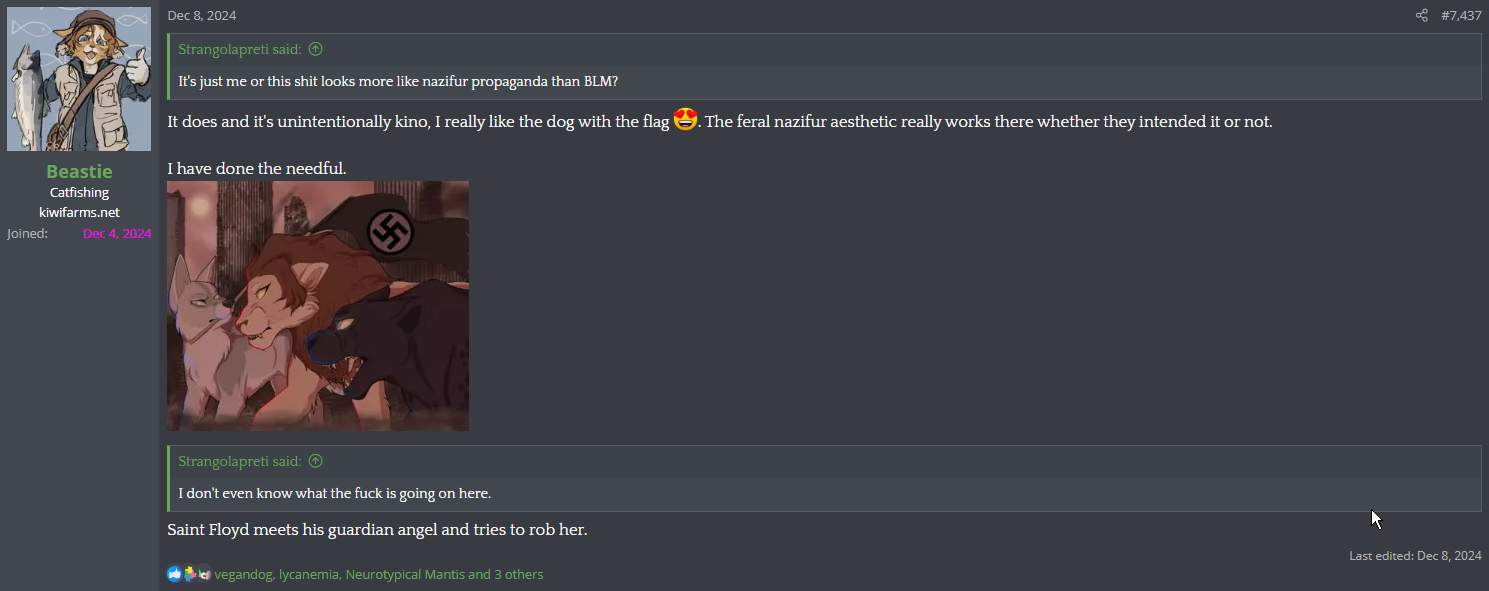The height and width of the screenshot is (591, 1489).
Task: Click vegandog in reactions list
Action: point(243,574)
